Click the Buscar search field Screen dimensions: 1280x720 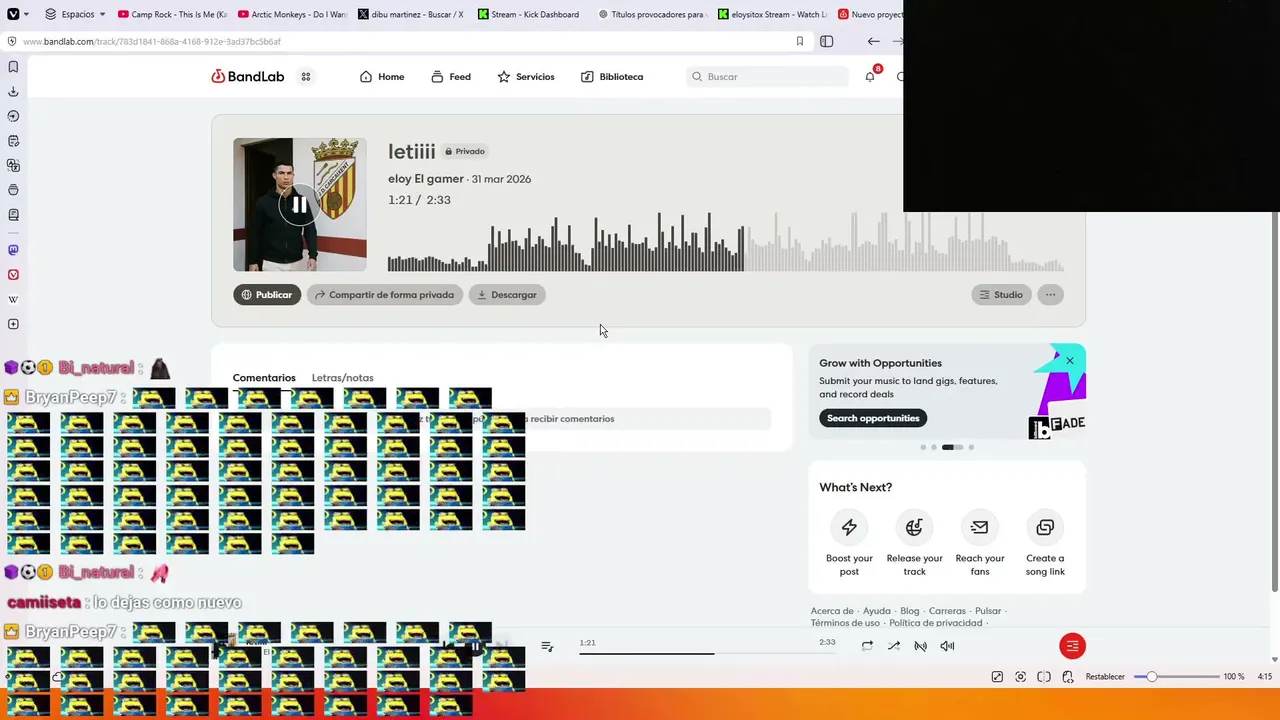tap(767, 77)
